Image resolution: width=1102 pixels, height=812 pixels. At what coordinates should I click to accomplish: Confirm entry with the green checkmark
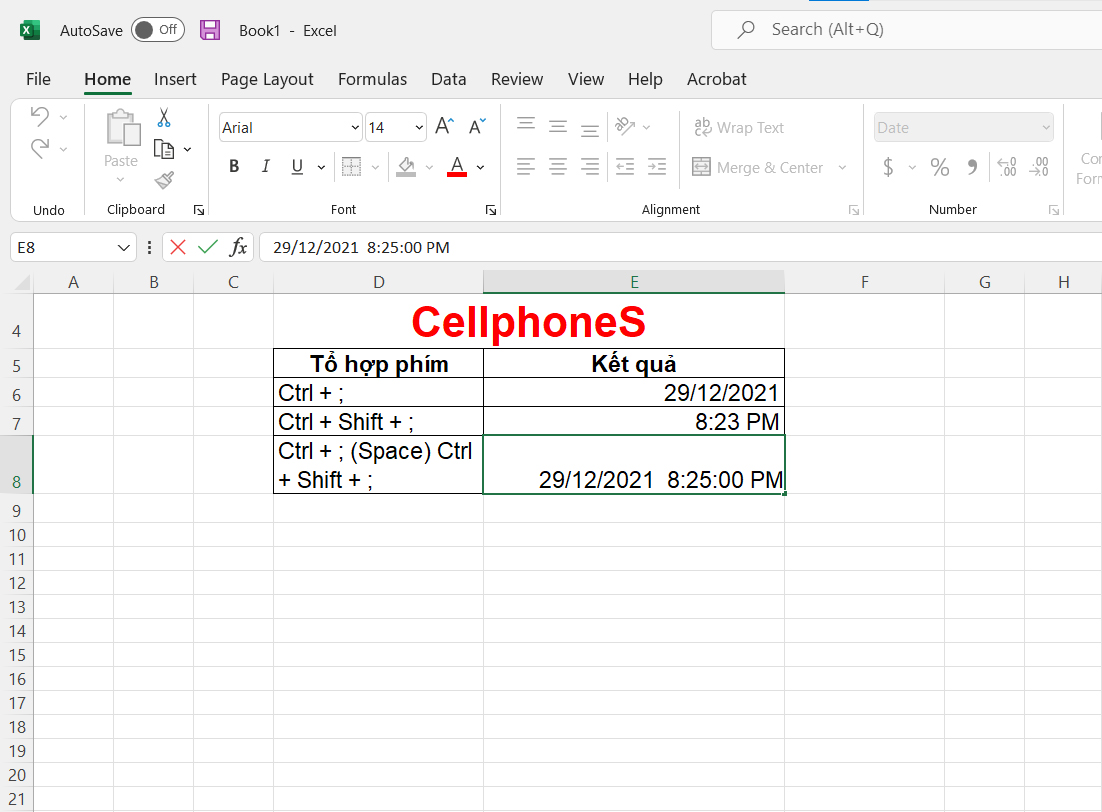(x=208, y=247)
